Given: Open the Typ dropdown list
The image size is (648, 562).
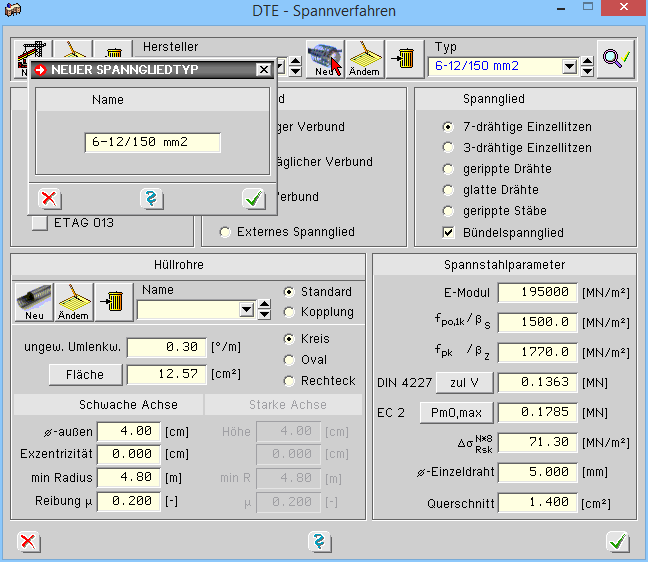Looking at the screenshot, I should 568,67.
